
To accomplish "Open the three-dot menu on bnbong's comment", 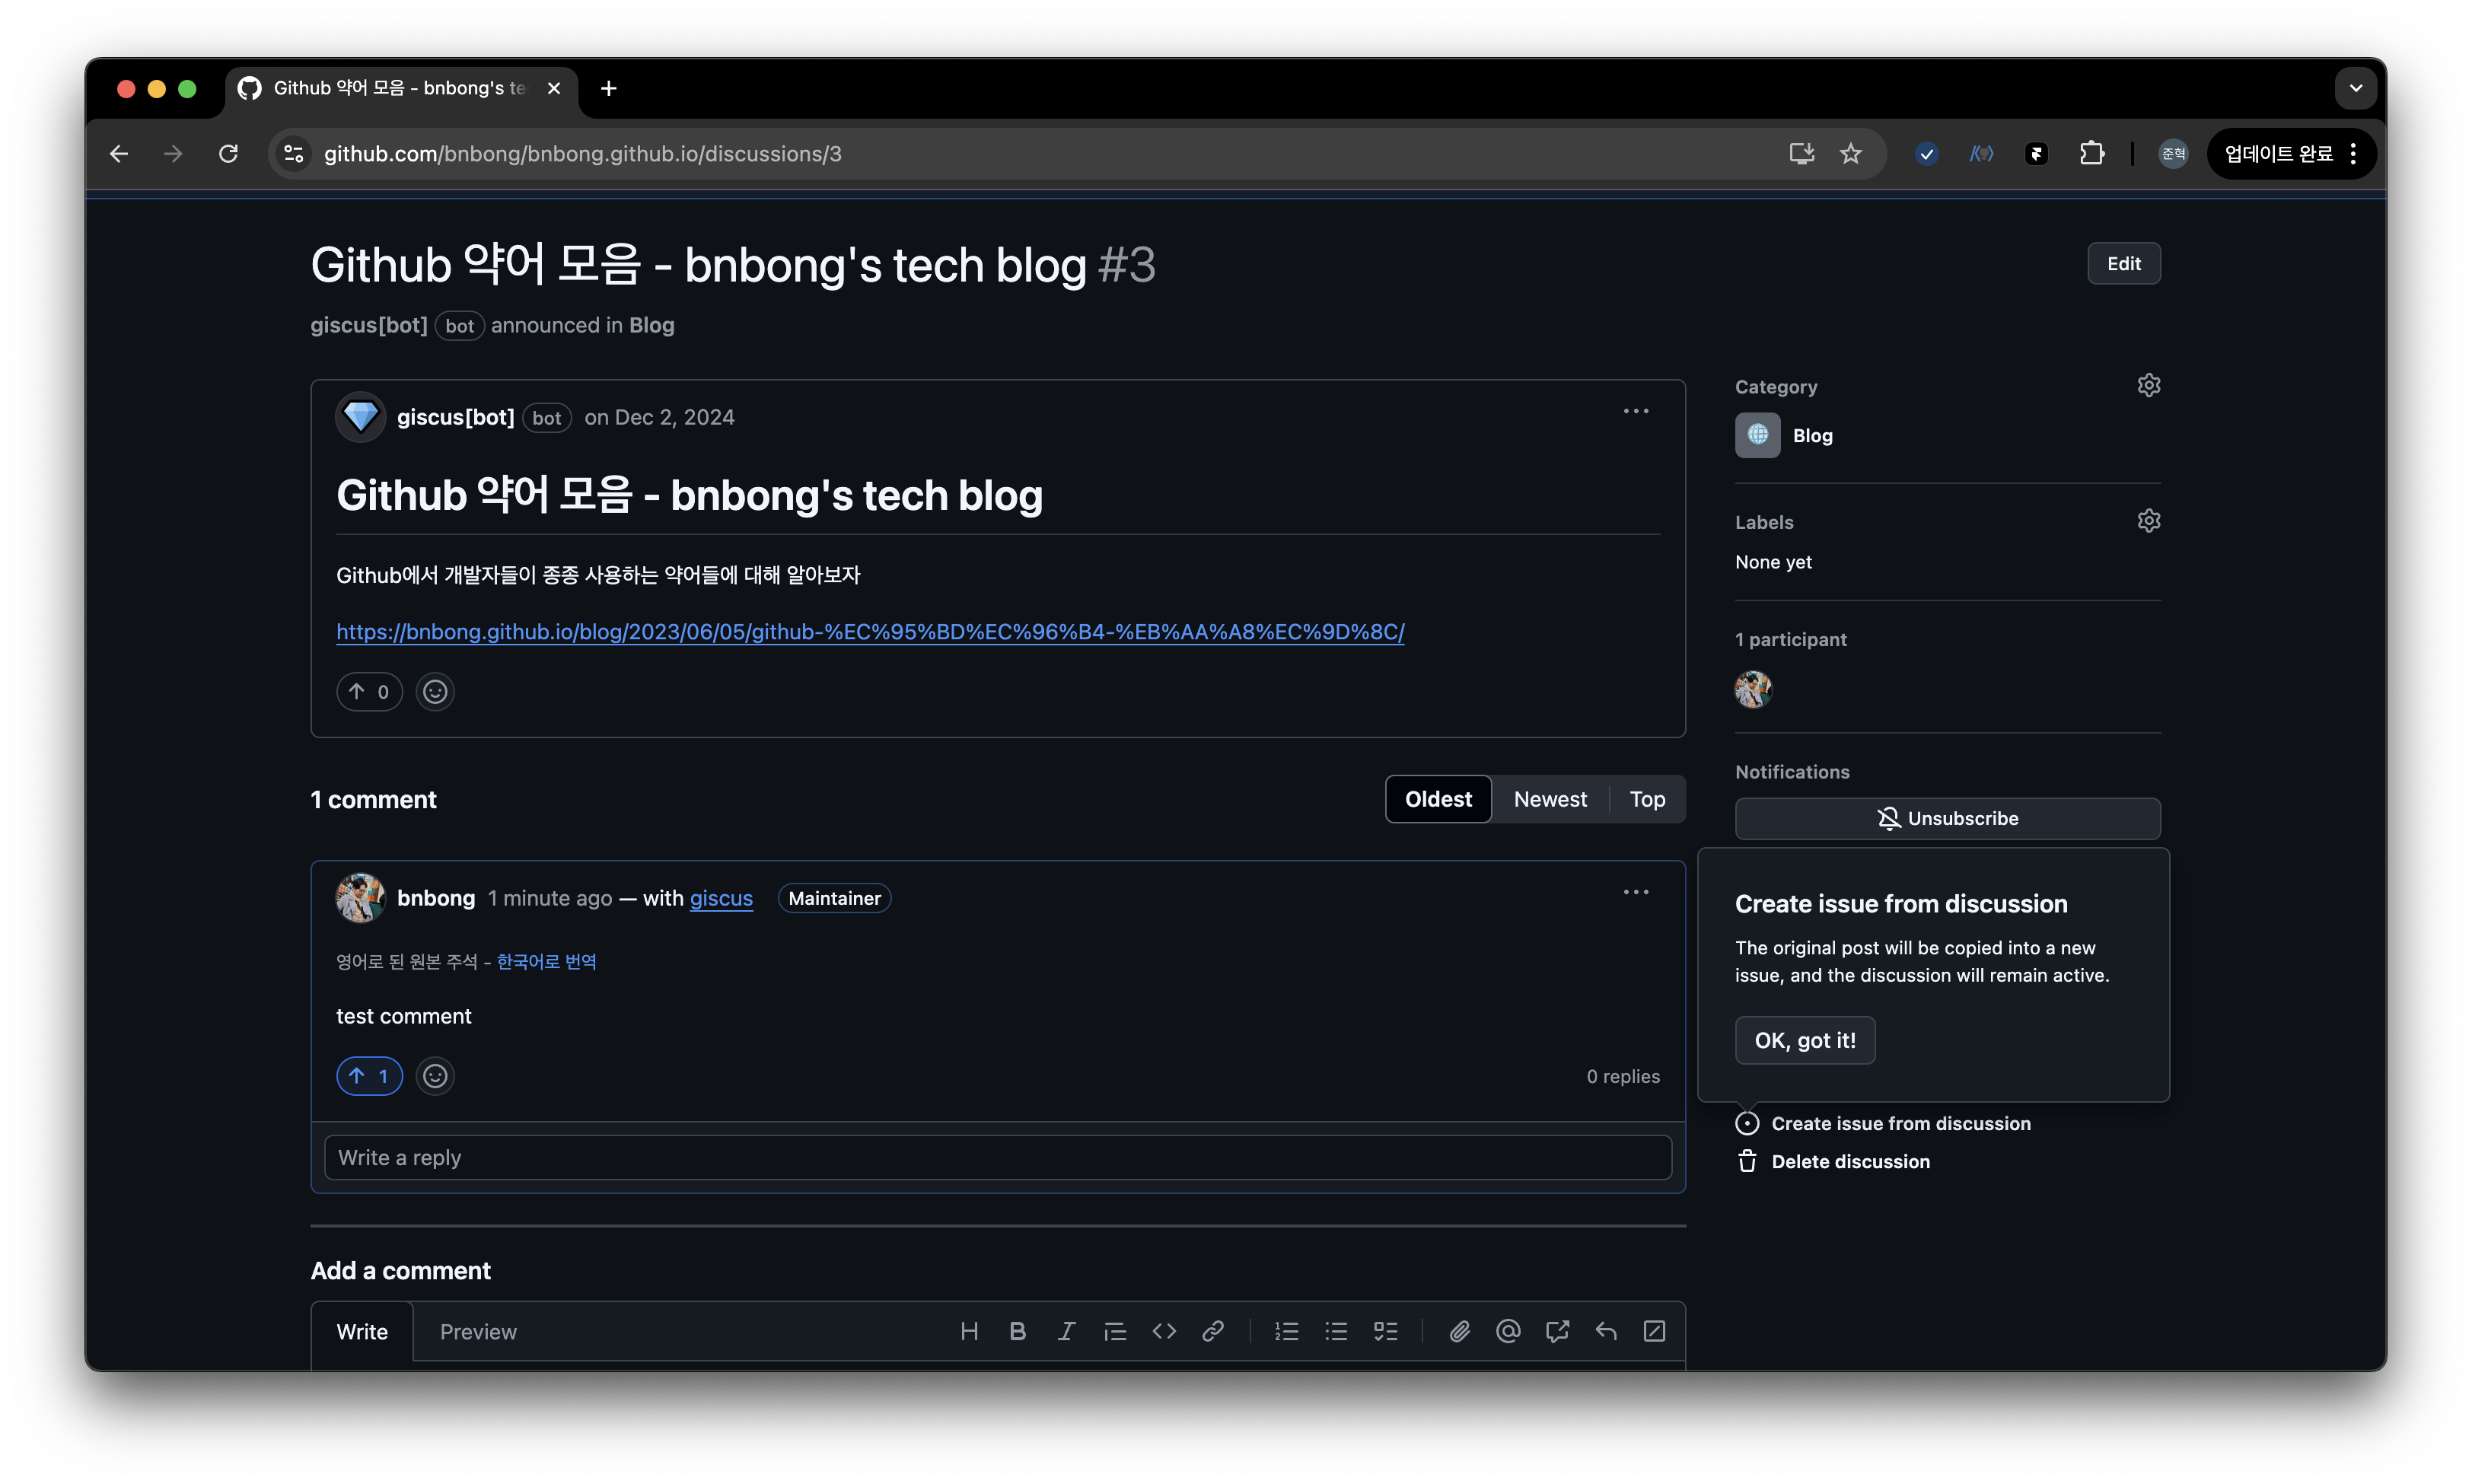I will (1636, 892).
